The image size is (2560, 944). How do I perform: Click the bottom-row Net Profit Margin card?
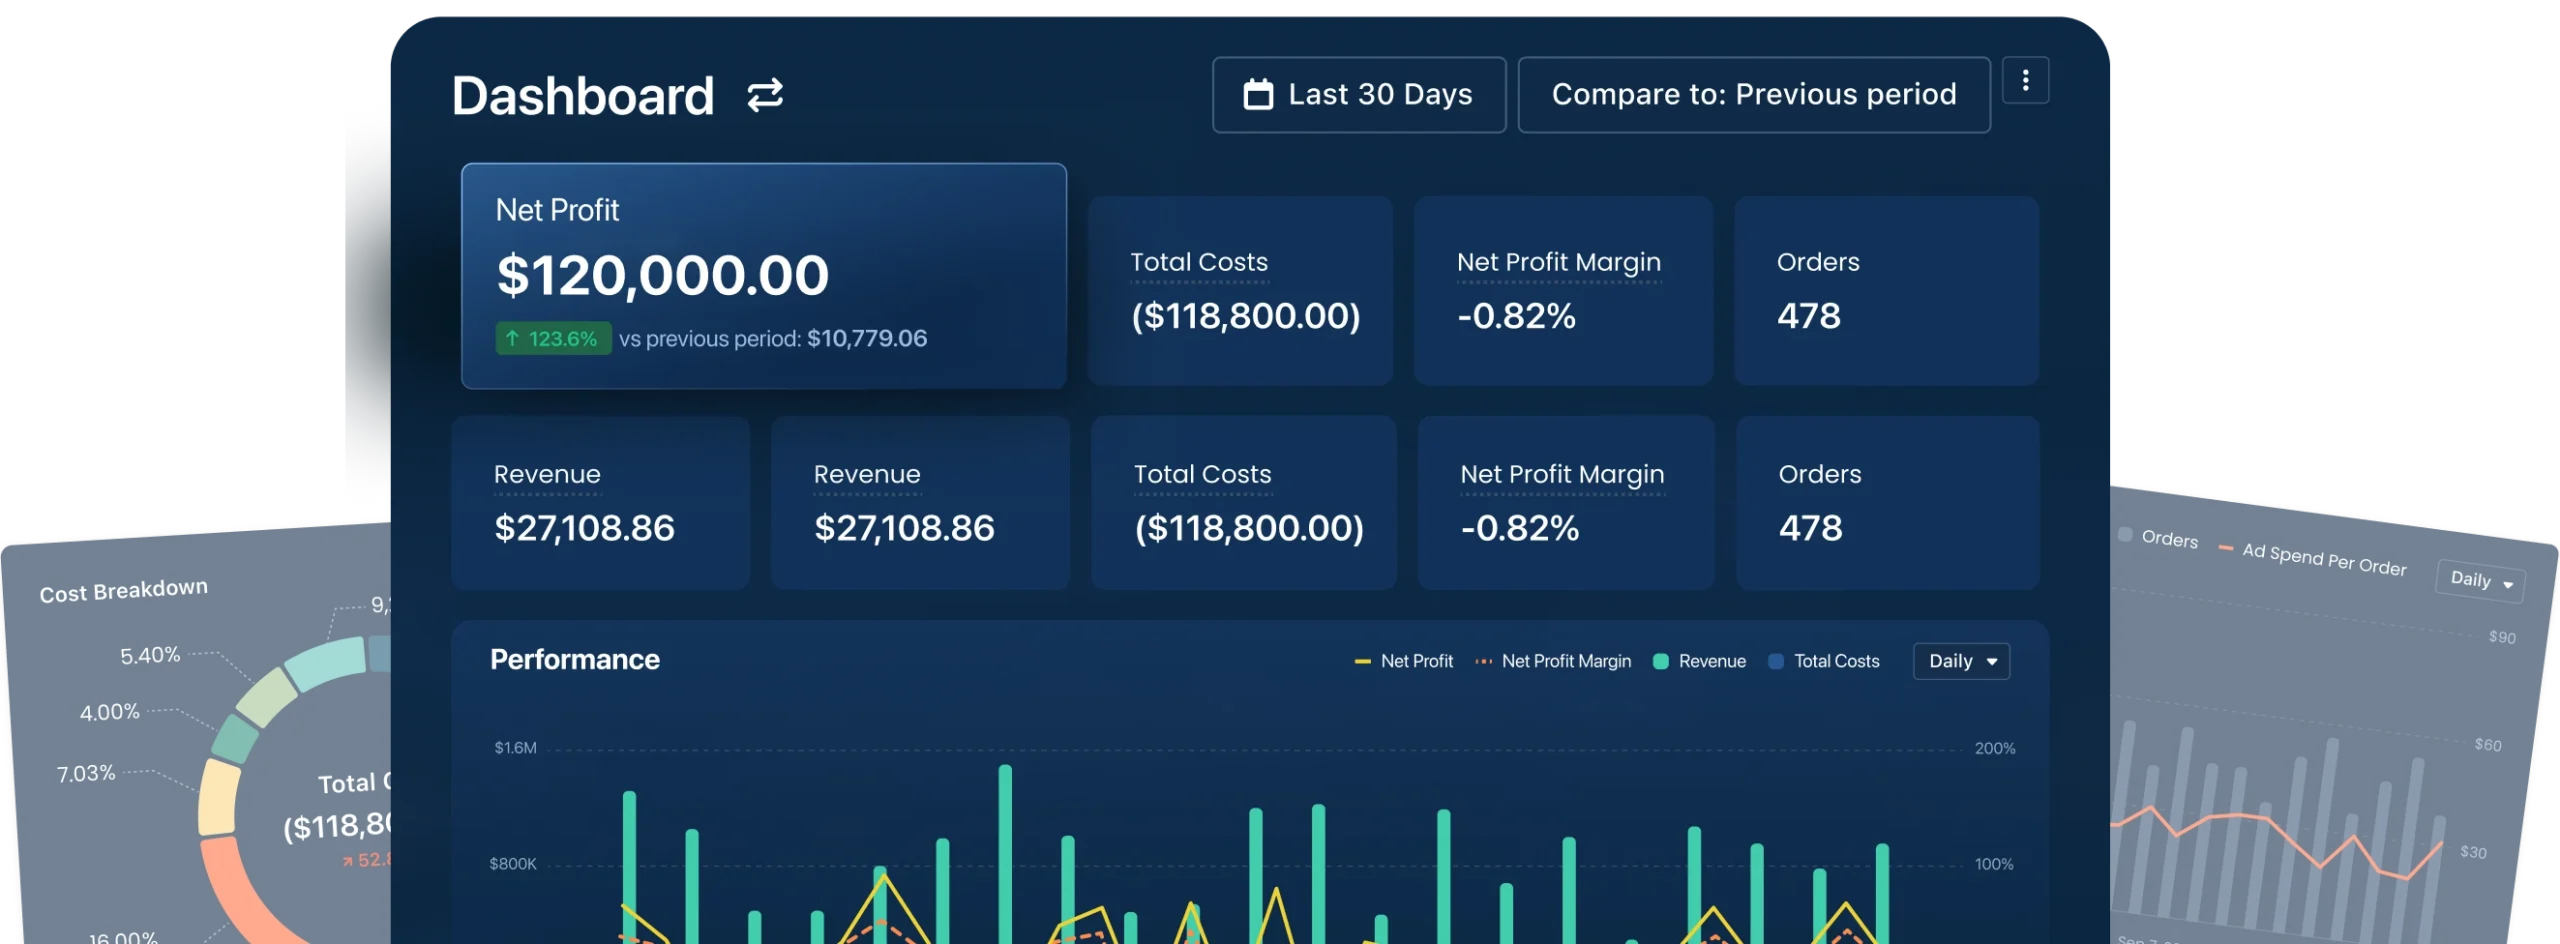[x=1566, y=503]
